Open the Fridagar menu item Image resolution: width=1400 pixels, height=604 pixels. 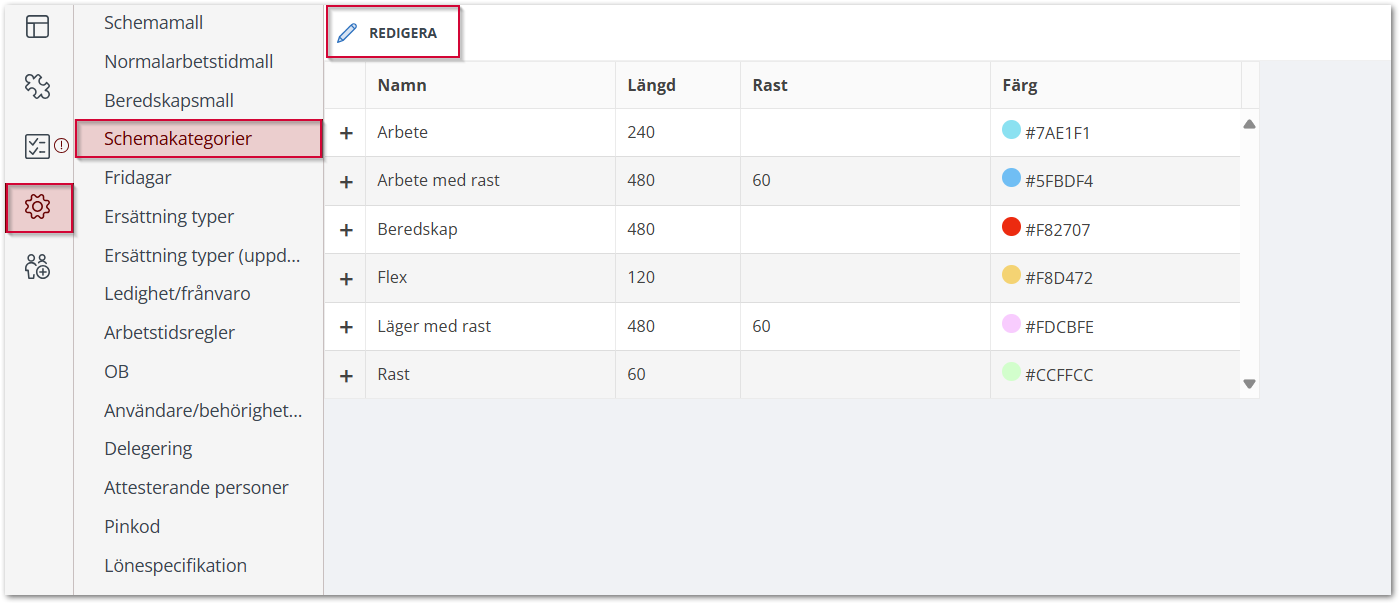[x=138, y=178]
